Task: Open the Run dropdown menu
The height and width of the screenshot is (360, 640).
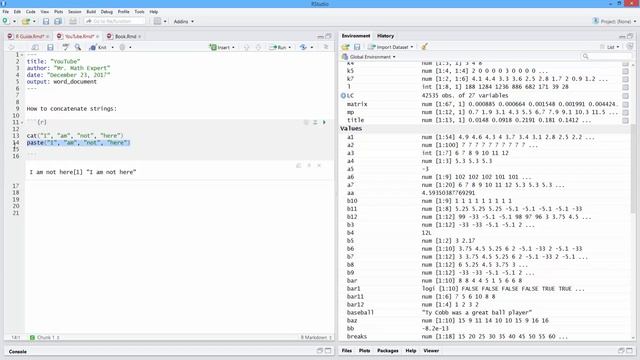Action: [x=290, y=47]
